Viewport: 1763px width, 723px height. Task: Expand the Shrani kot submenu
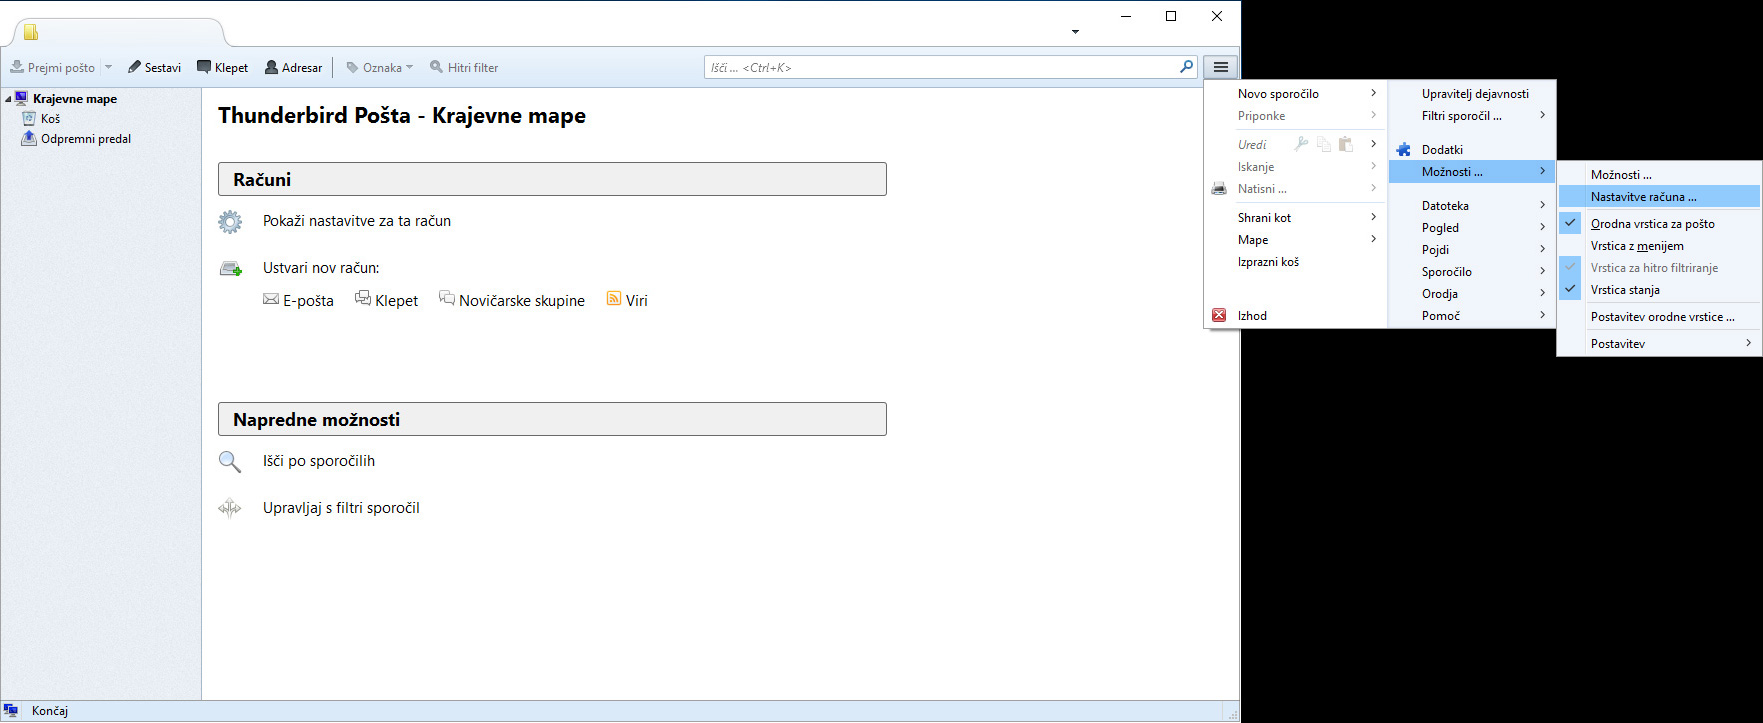click(1373, 217)
